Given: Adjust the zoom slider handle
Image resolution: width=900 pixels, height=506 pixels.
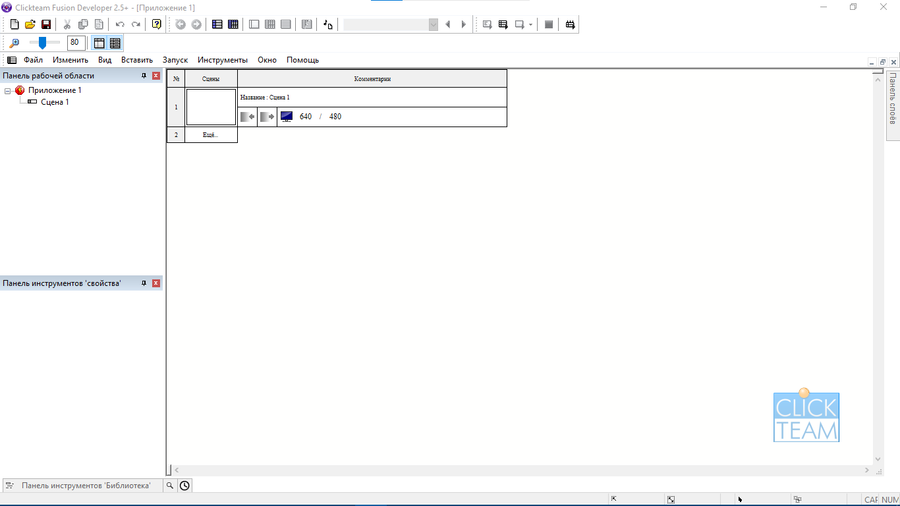Looking at the screenshot, I should pos(42,42).
